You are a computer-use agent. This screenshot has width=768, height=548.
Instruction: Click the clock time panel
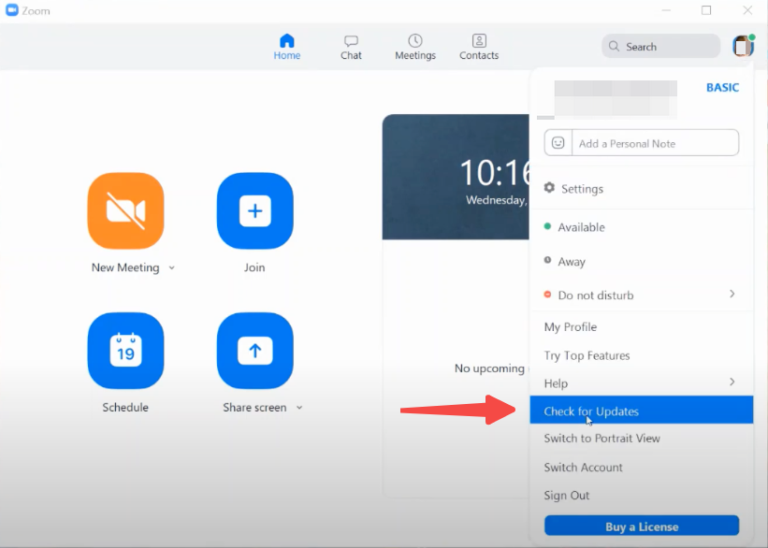pyautogui.click(x=456, y=177)
